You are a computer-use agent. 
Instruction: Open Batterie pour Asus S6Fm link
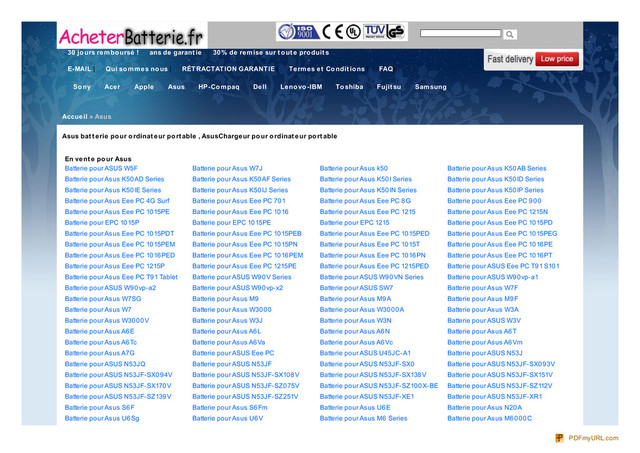point(230,408)
